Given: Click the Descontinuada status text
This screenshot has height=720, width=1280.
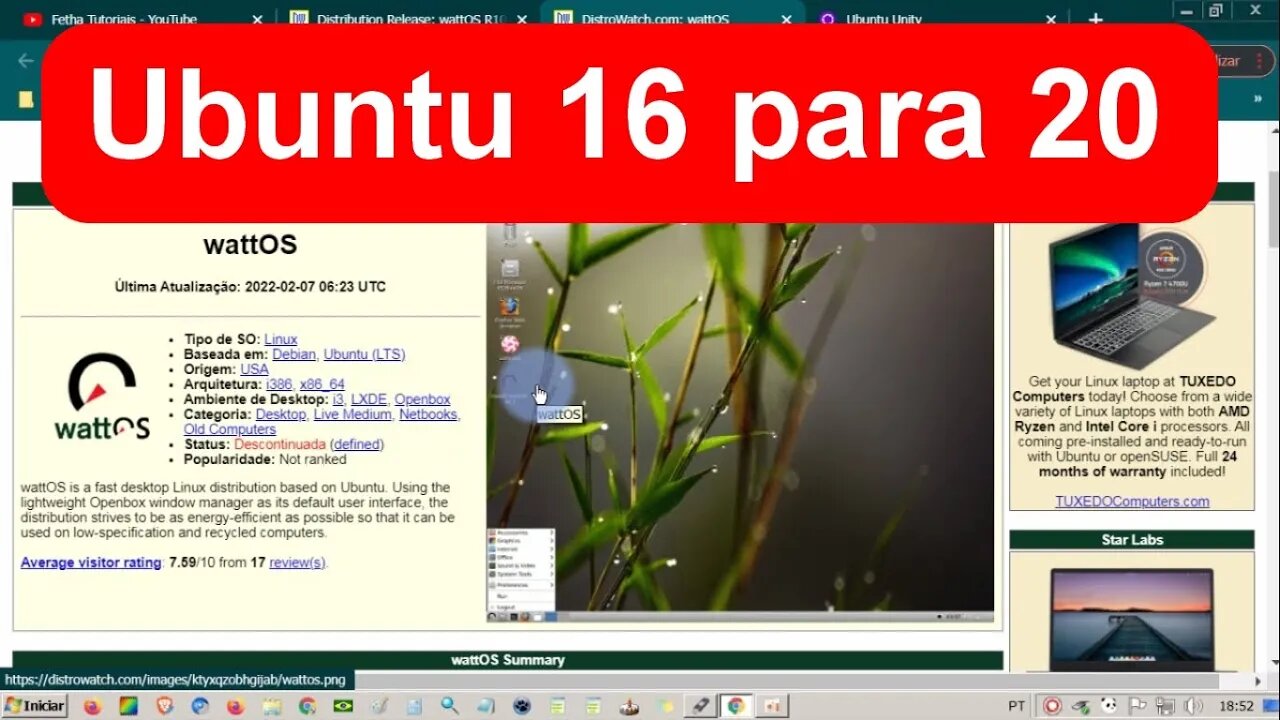Looking at the screenshot, I should point(280,444).
